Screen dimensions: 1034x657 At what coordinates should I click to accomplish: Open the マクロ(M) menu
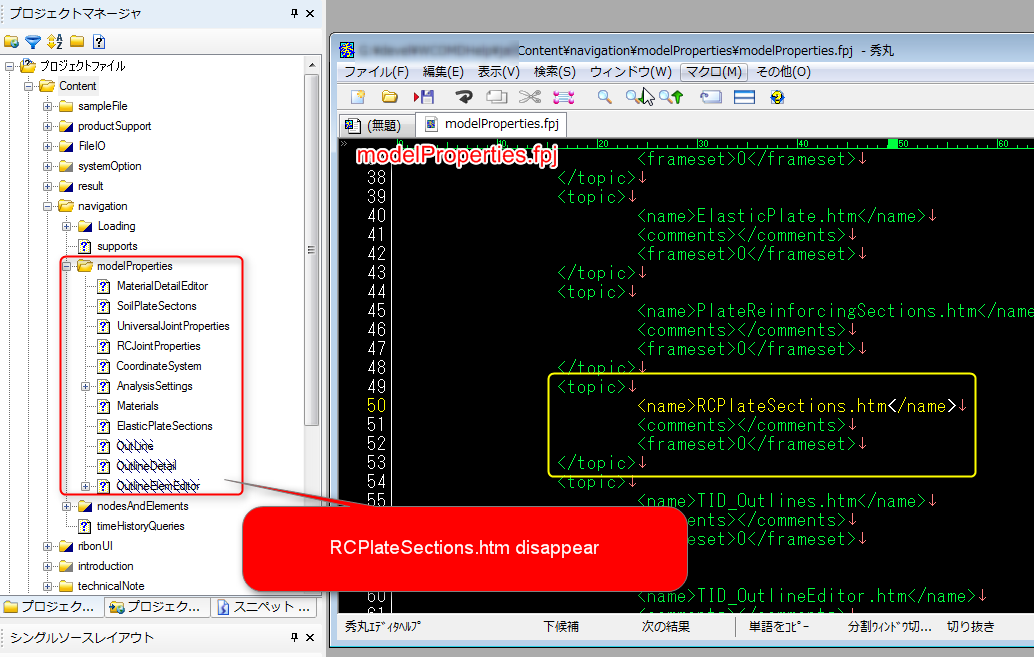click(714, 71)
